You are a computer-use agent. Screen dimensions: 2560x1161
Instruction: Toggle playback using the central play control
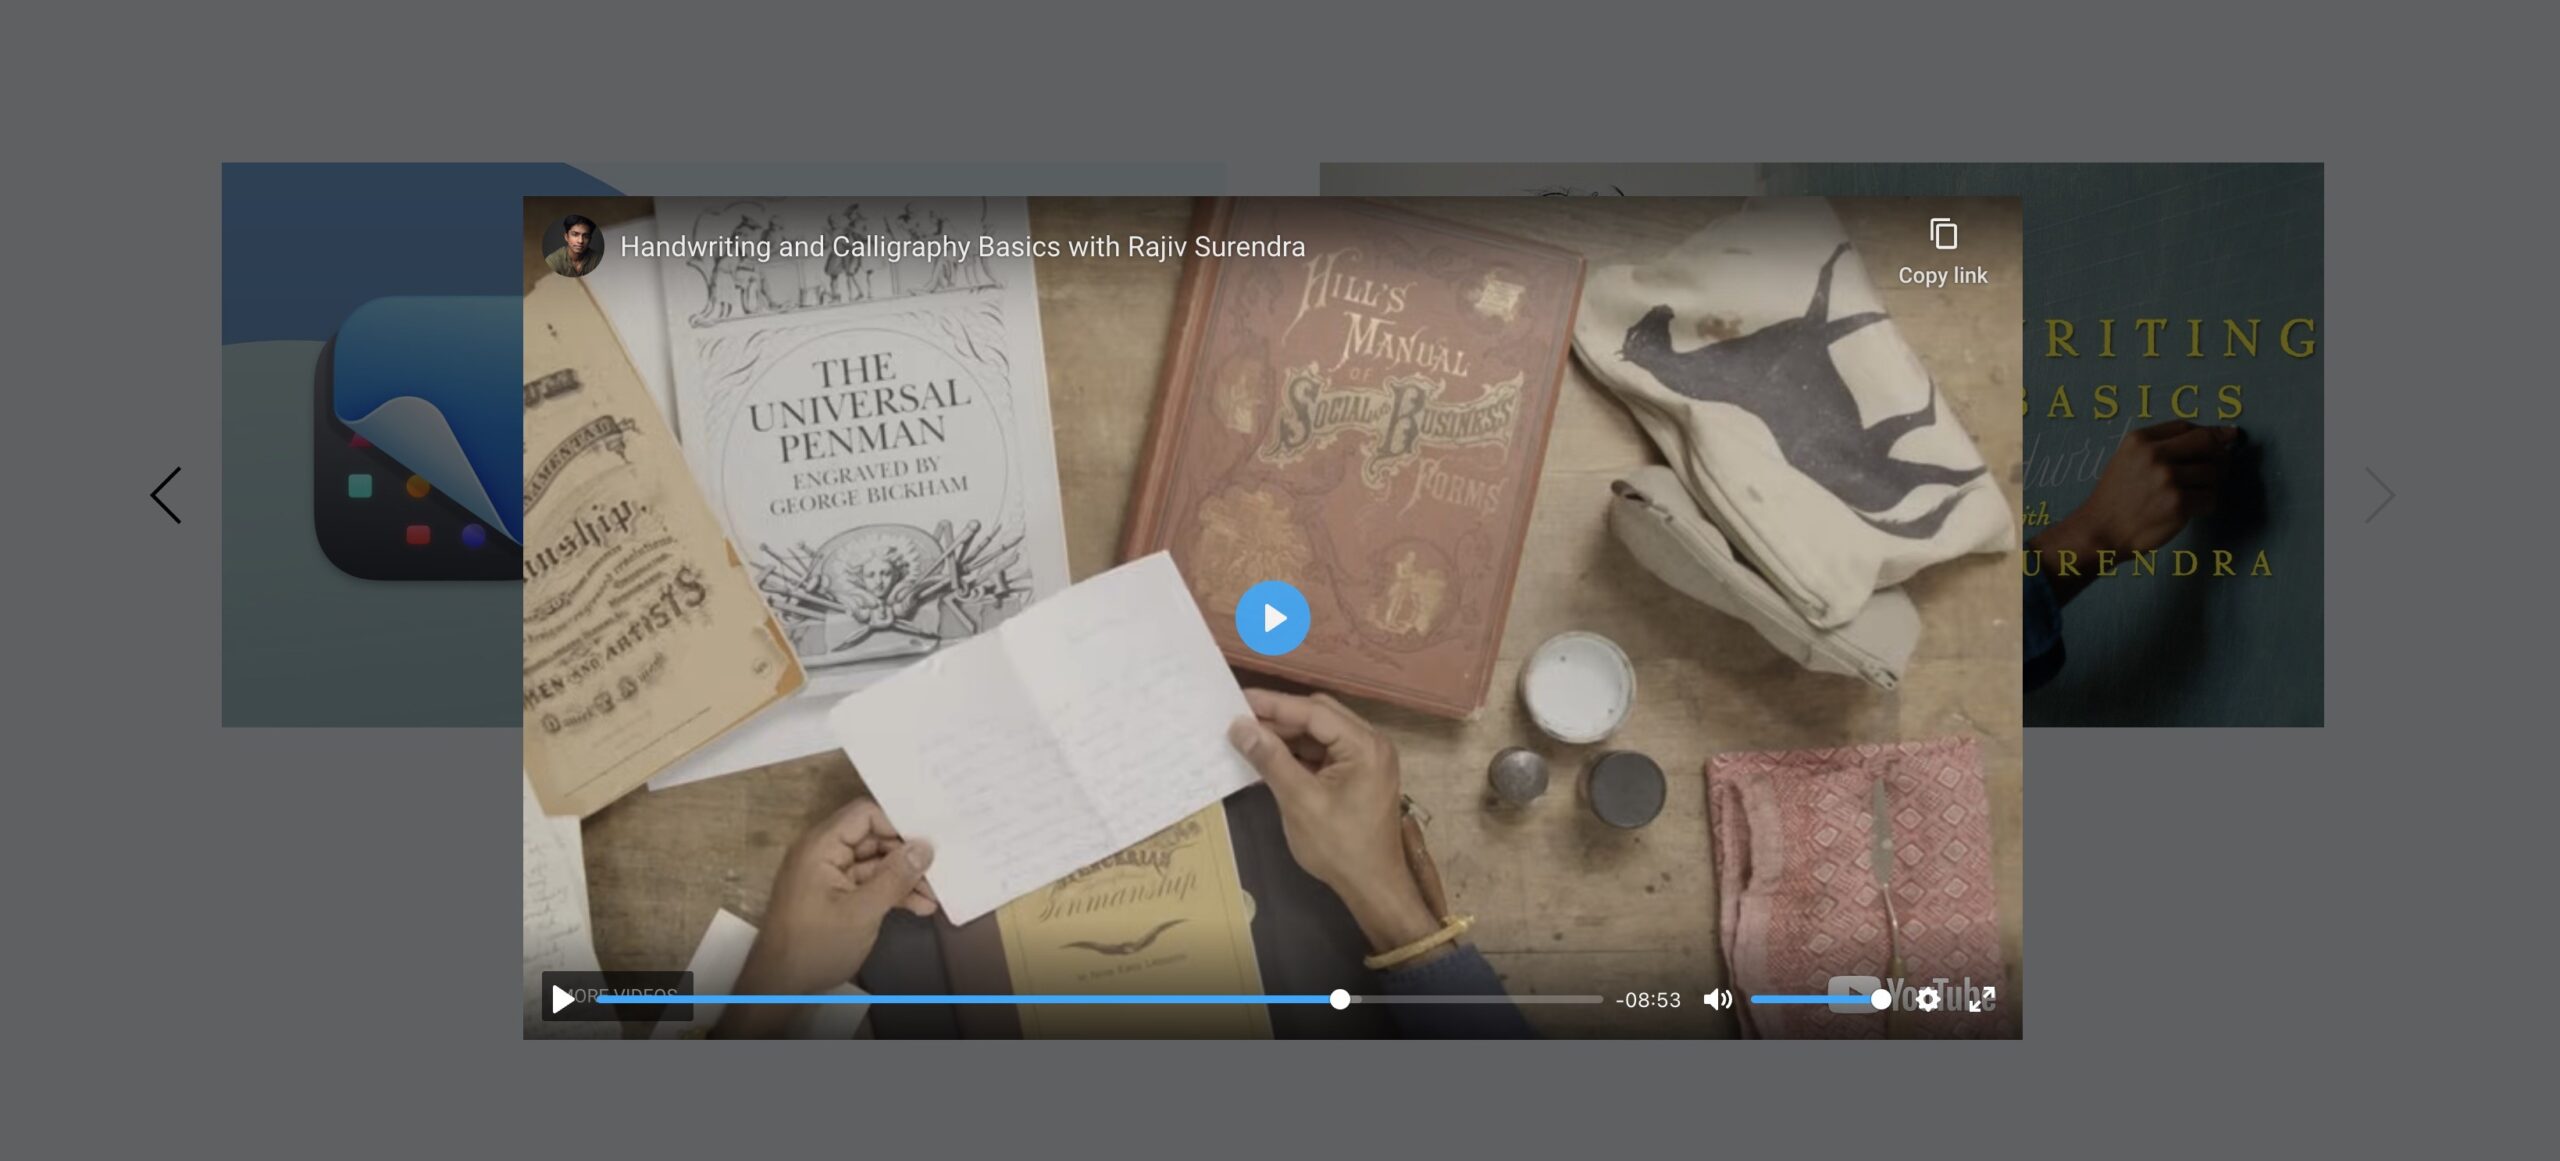click(x=1272, y=618)
